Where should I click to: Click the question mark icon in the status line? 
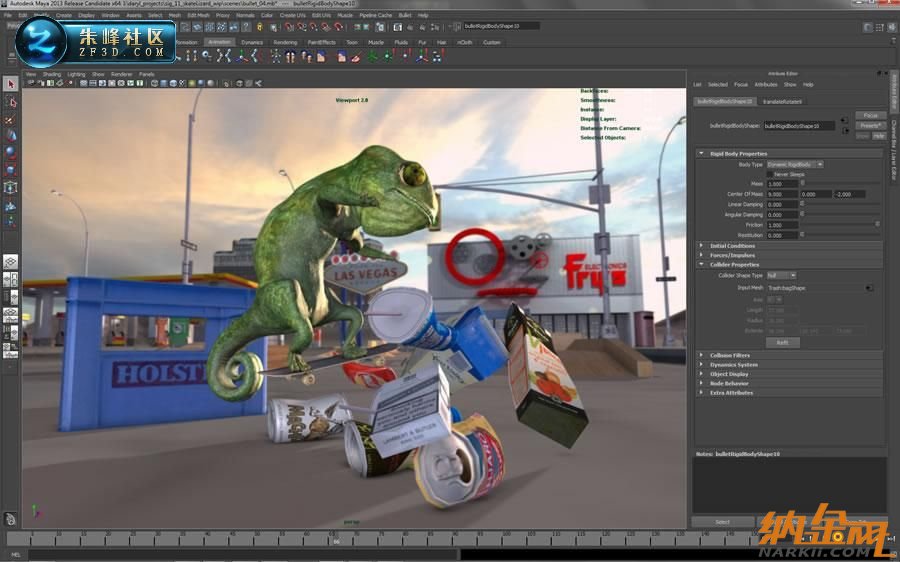(x=246, y=27)
